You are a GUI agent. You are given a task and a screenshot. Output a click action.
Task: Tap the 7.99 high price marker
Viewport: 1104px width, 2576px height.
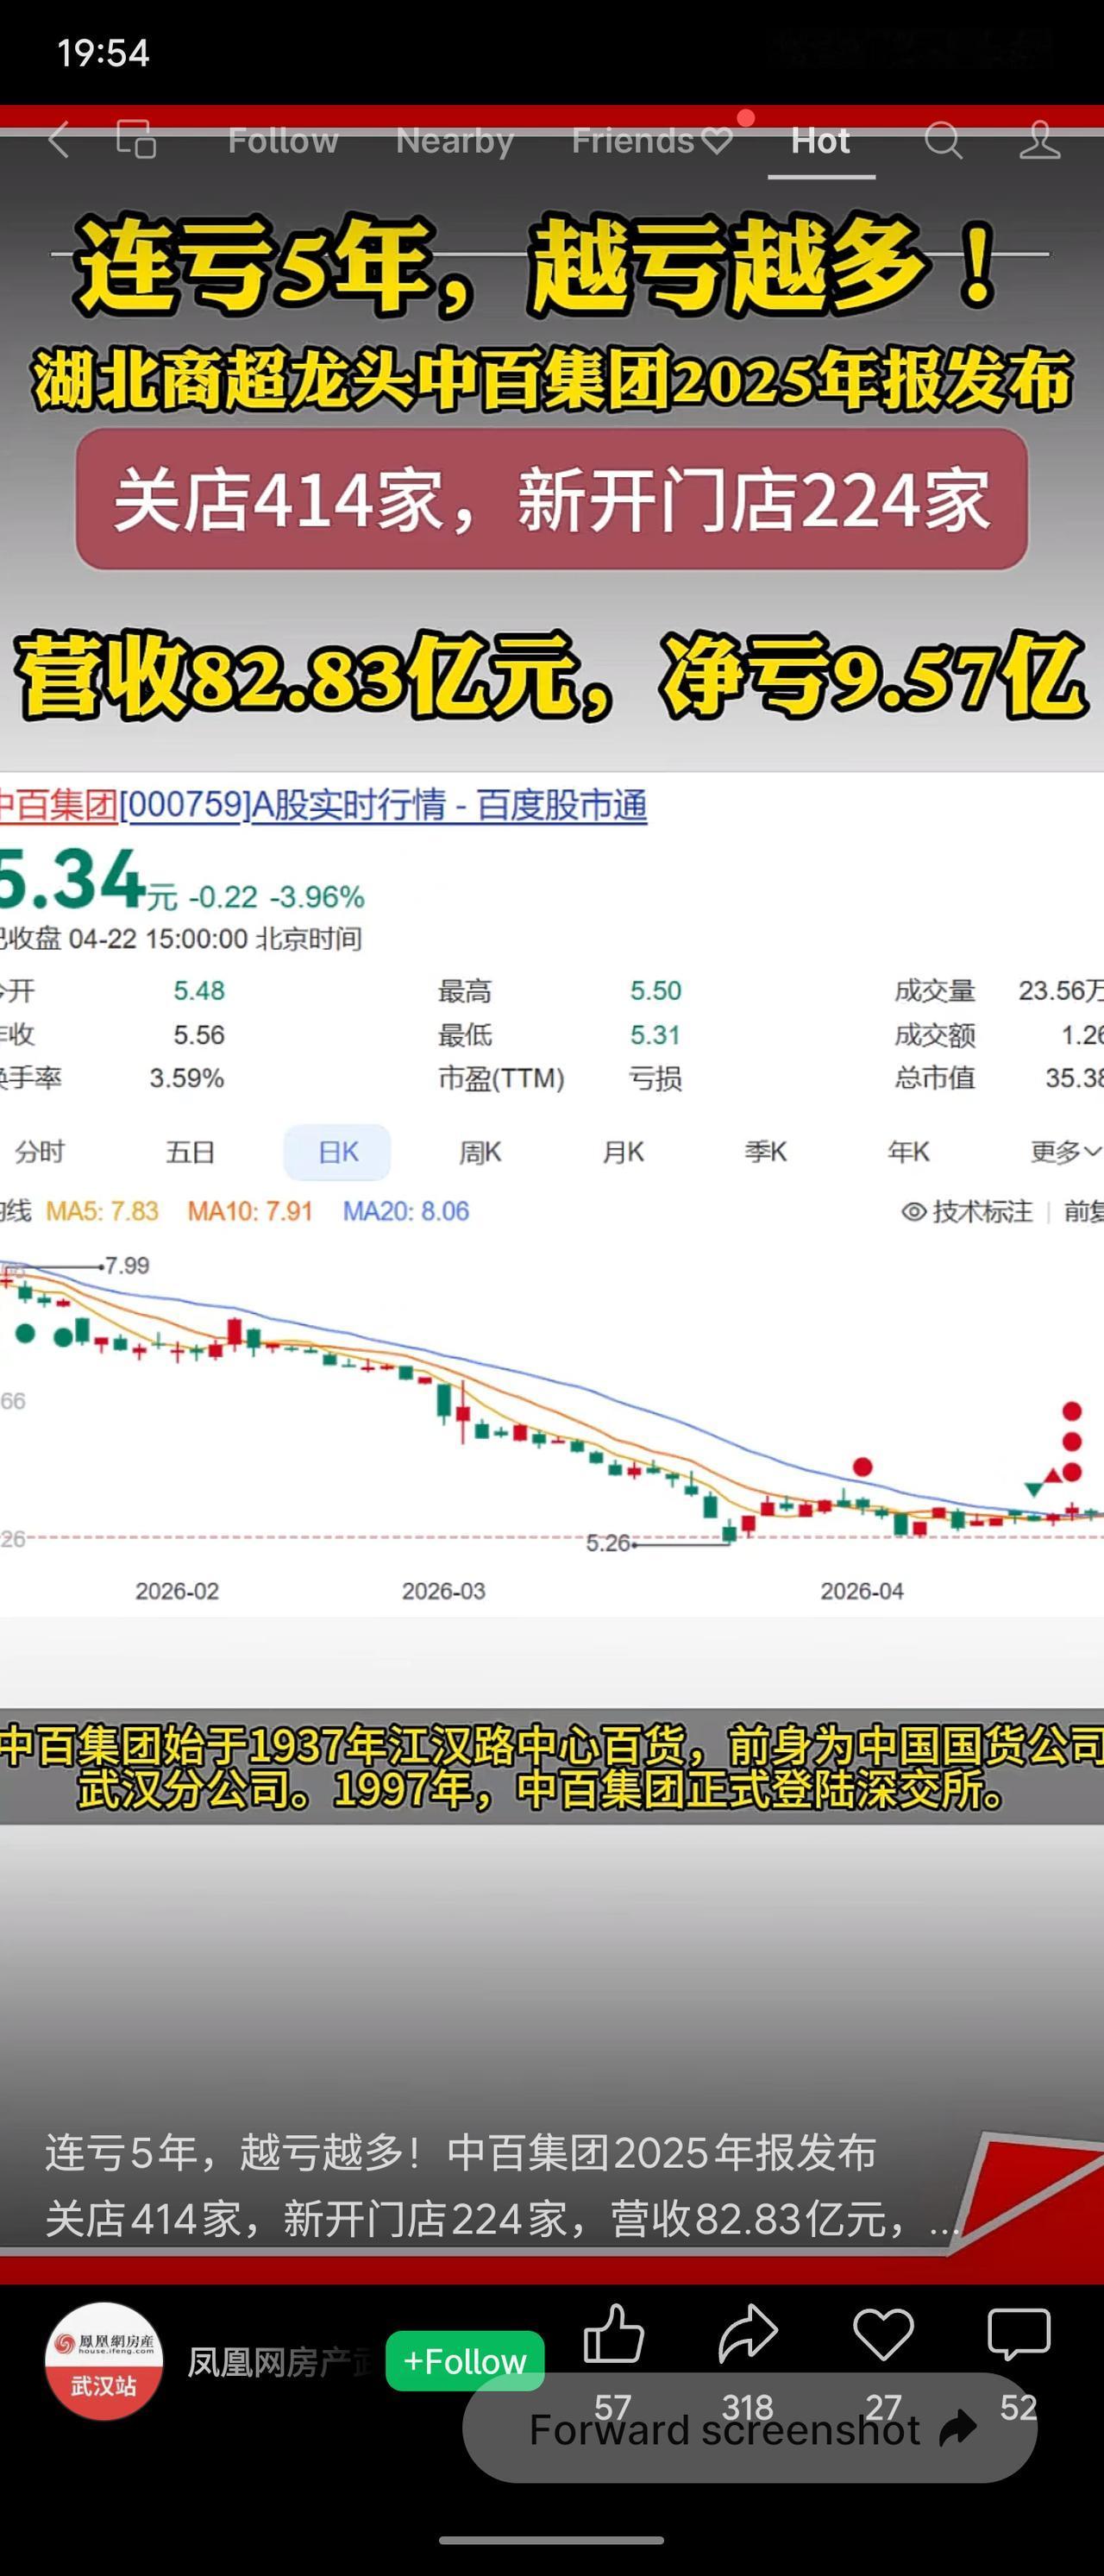click(127, 1266)
